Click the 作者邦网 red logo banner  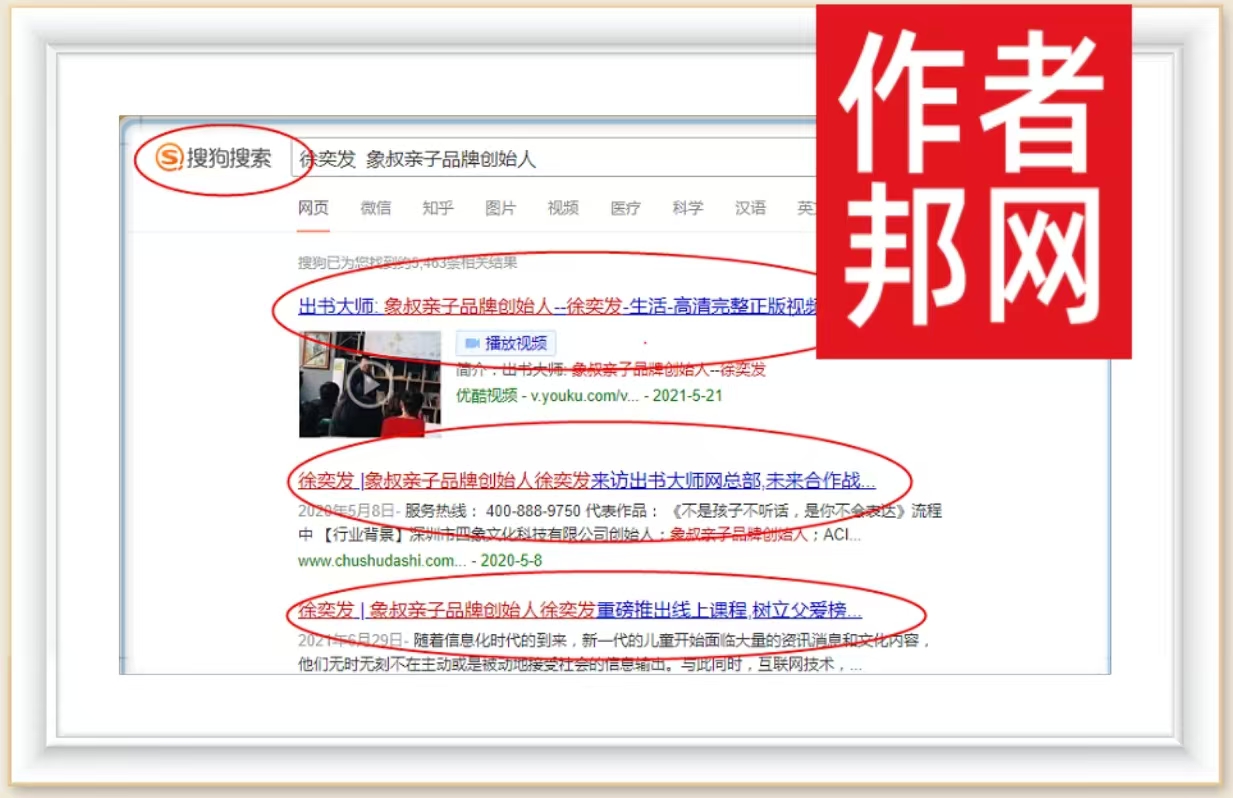point(973,181)
